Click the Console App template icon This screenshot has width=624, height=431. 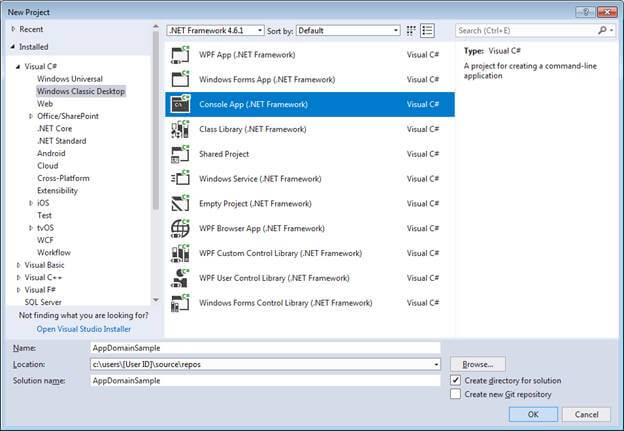[180, 104]
